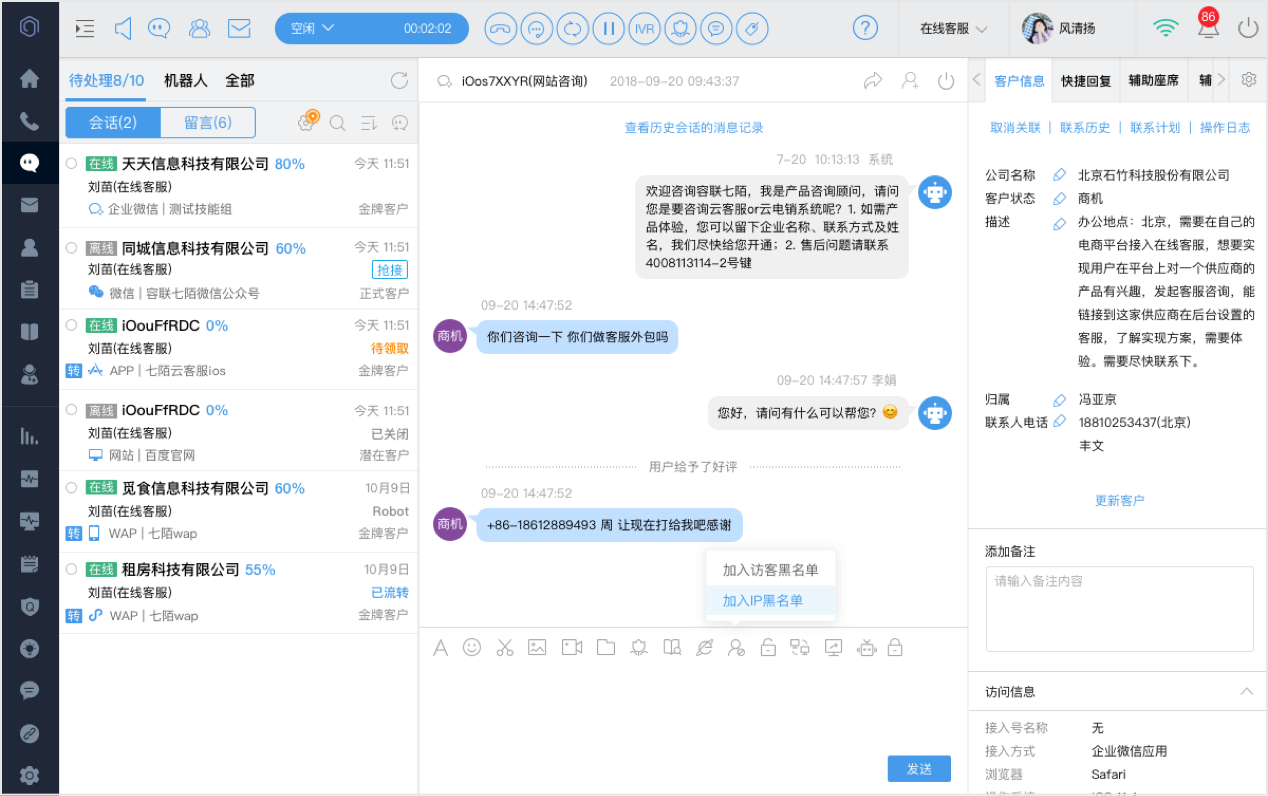This screenshot has width=1268, height=796.
Task: Click the scissors screenshot icon in the chat toolbar
Action: [504, 647]
